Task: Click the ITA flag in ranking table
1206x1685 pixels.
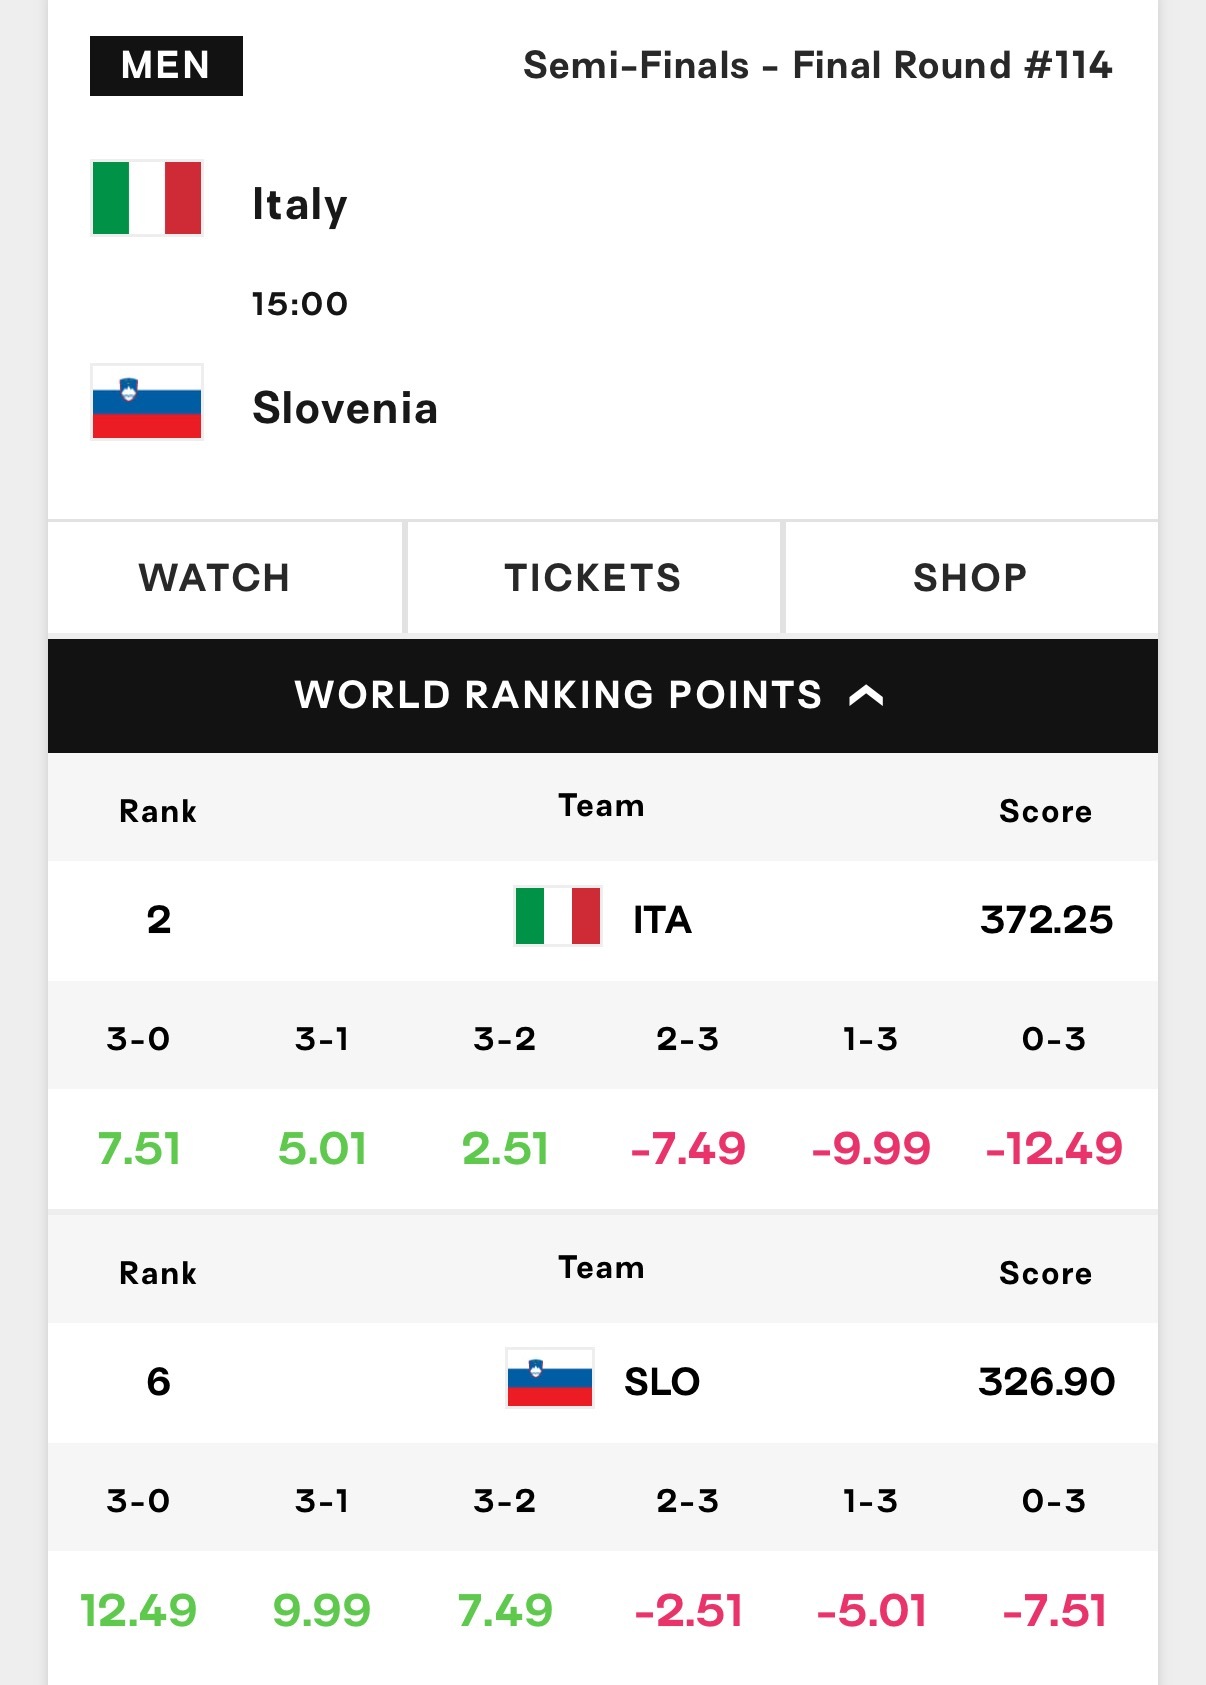Action: (558, 916)
